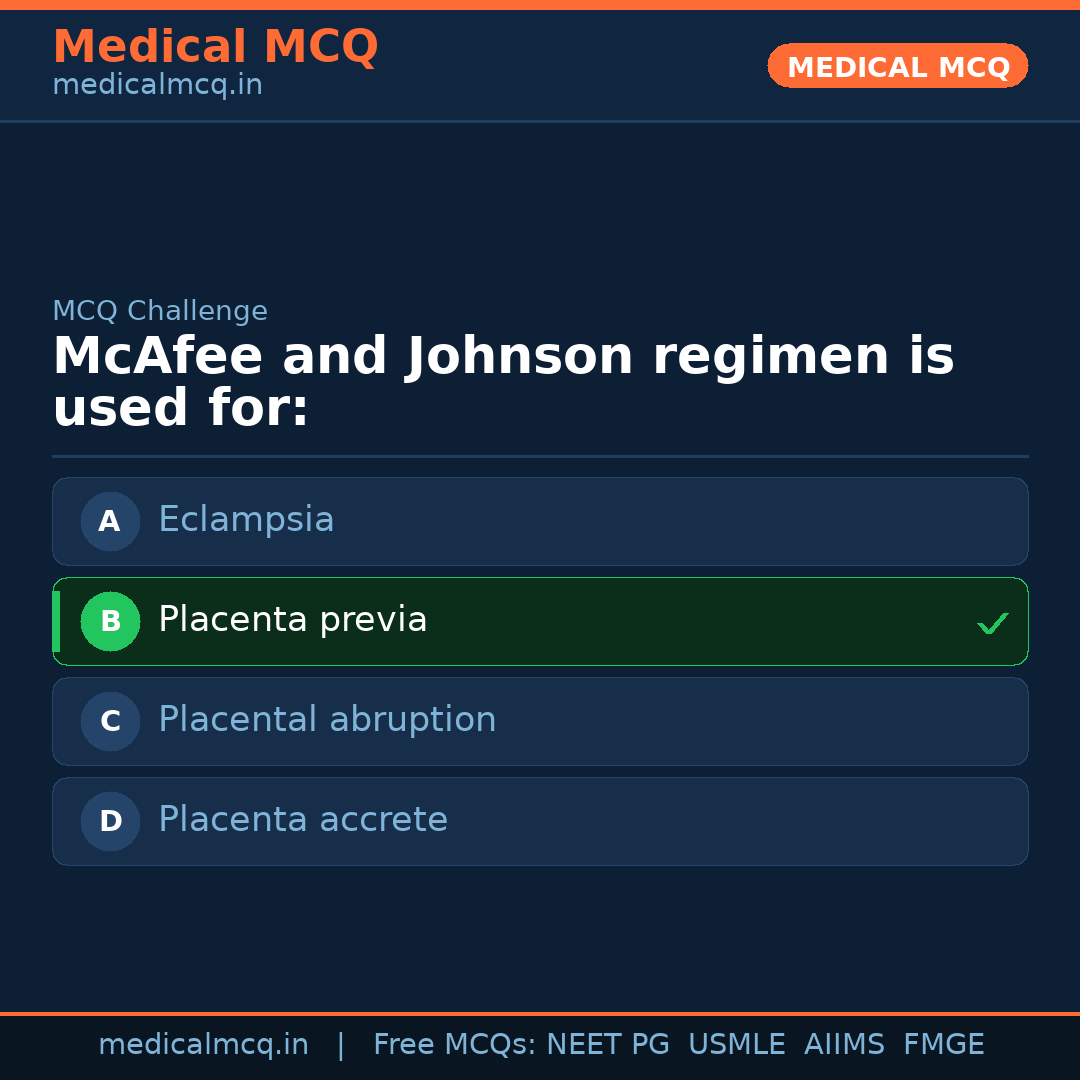Click the circular A letter badge
The height and width of the screenshot is (1080, 1080).
(110, 521)
